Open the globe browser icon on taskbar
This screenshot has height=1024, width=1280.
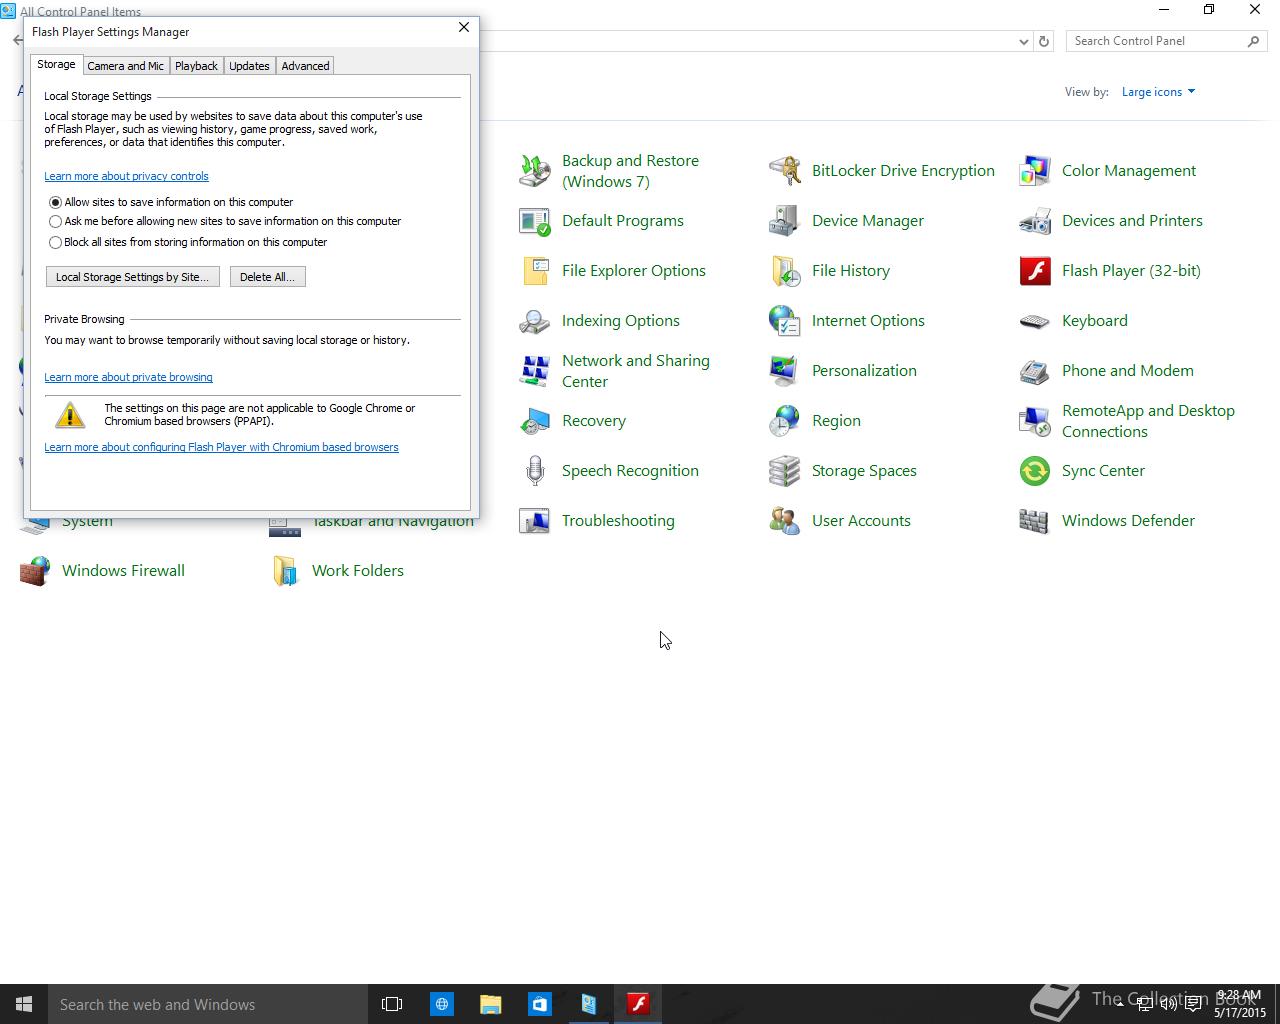tap(441, 1004)
